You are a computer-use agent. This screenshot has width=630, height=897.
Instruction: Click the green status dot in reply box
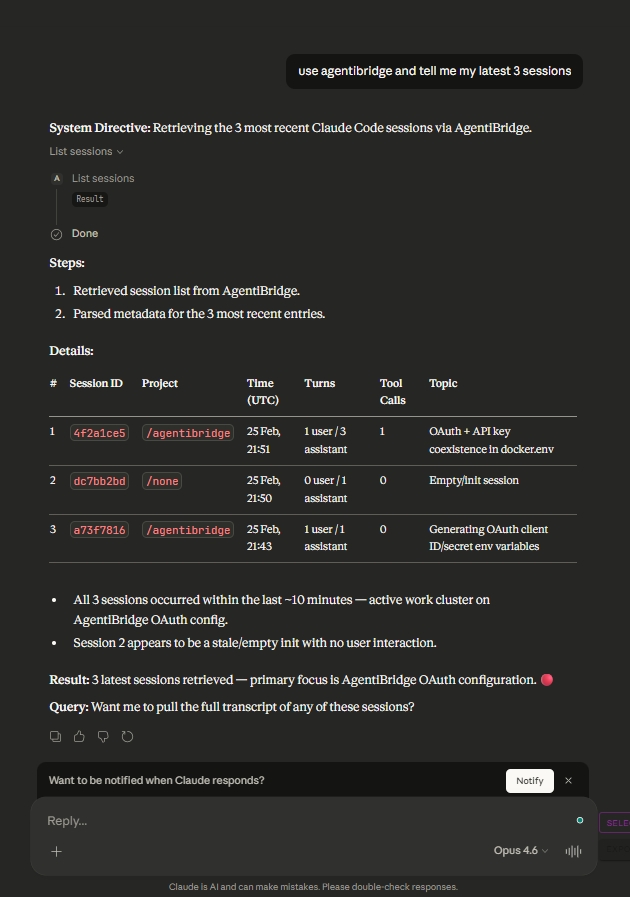tap(580, 820)
